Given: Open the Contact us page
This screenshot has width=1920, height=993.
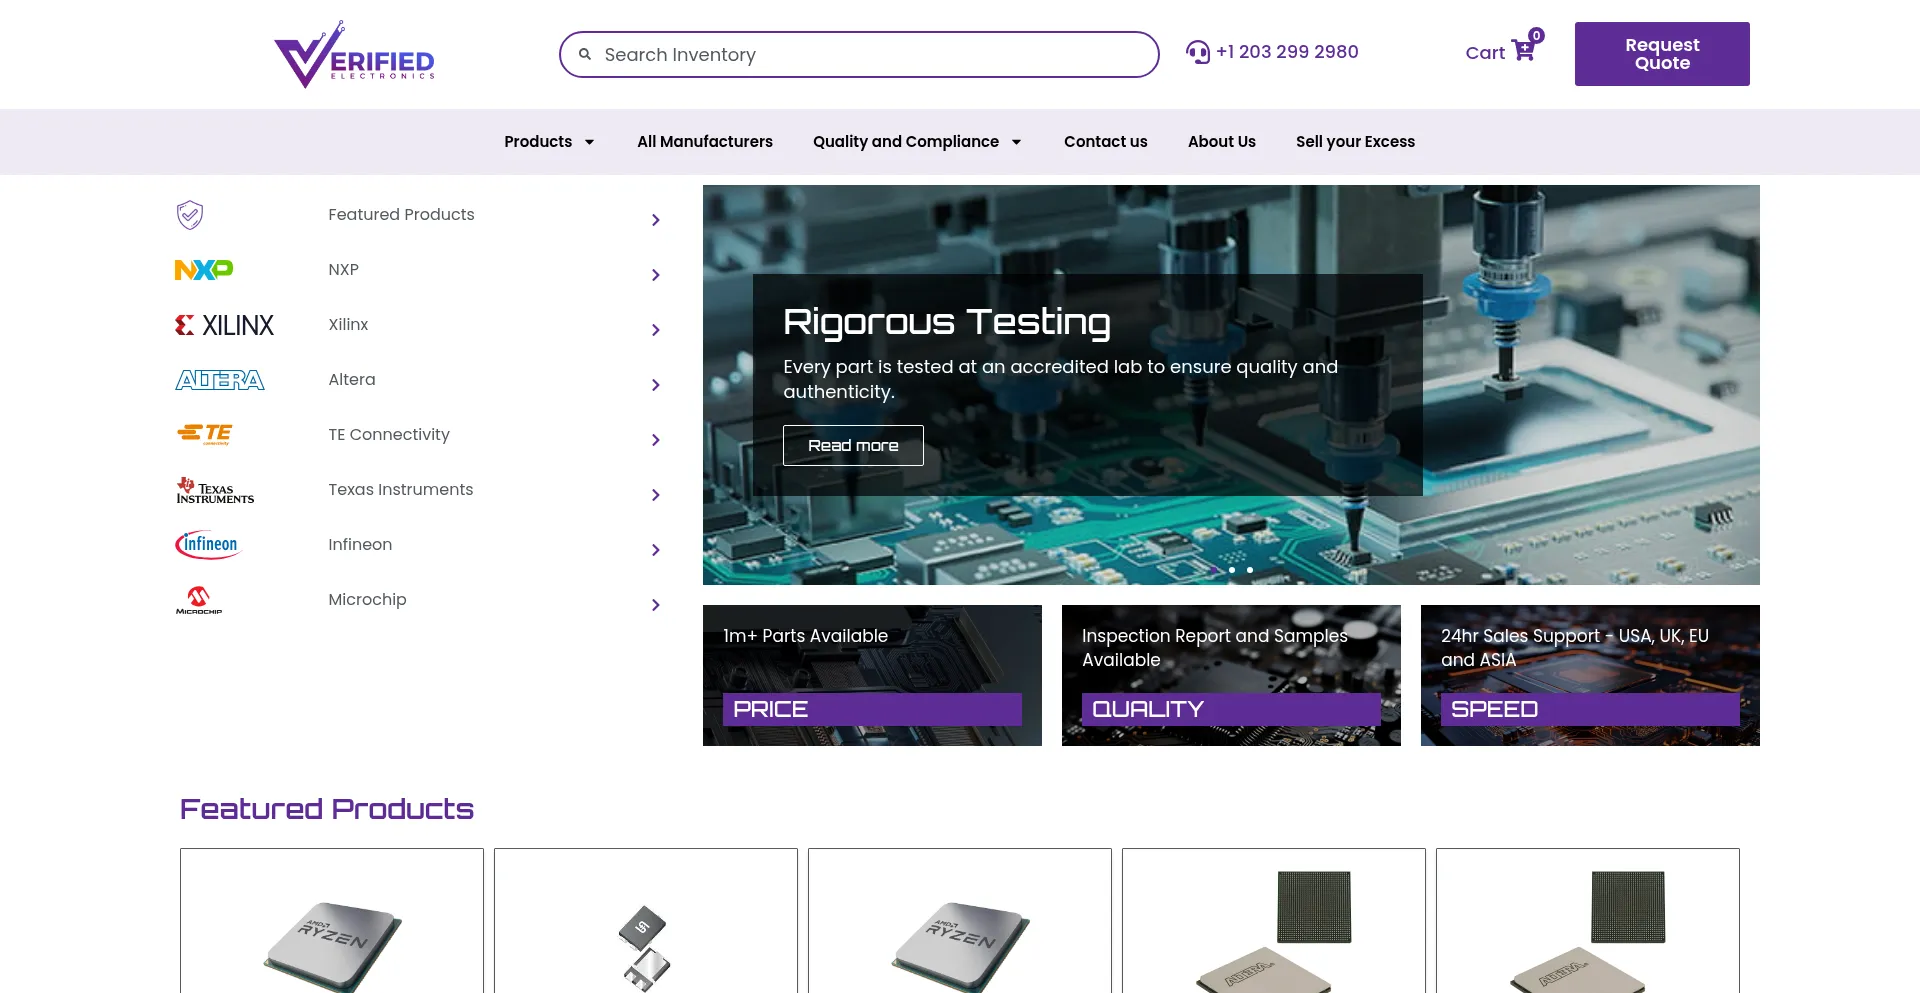Looking at the screenshot, I should tap(1106, 142).
